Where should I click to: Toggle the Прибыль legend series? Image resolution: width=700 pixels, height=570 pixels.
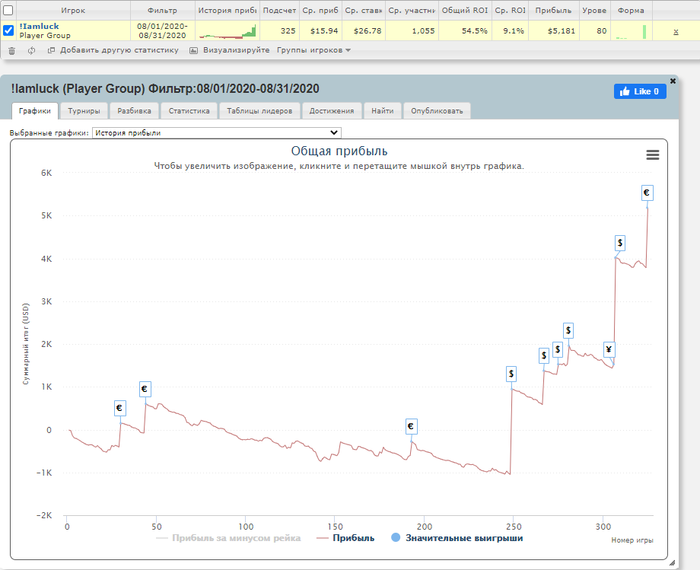[346, 538]
